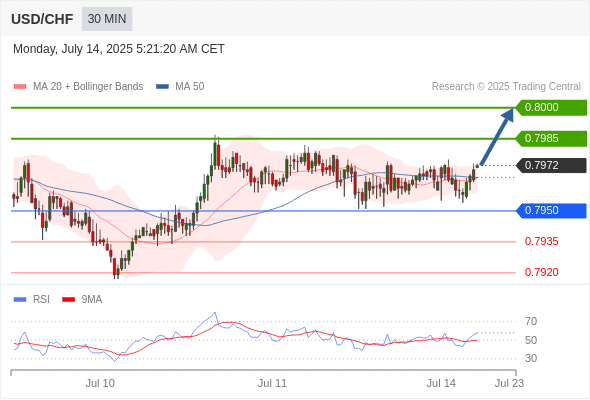Click the Research Trading Central copyright link

[x=506, y=87]
